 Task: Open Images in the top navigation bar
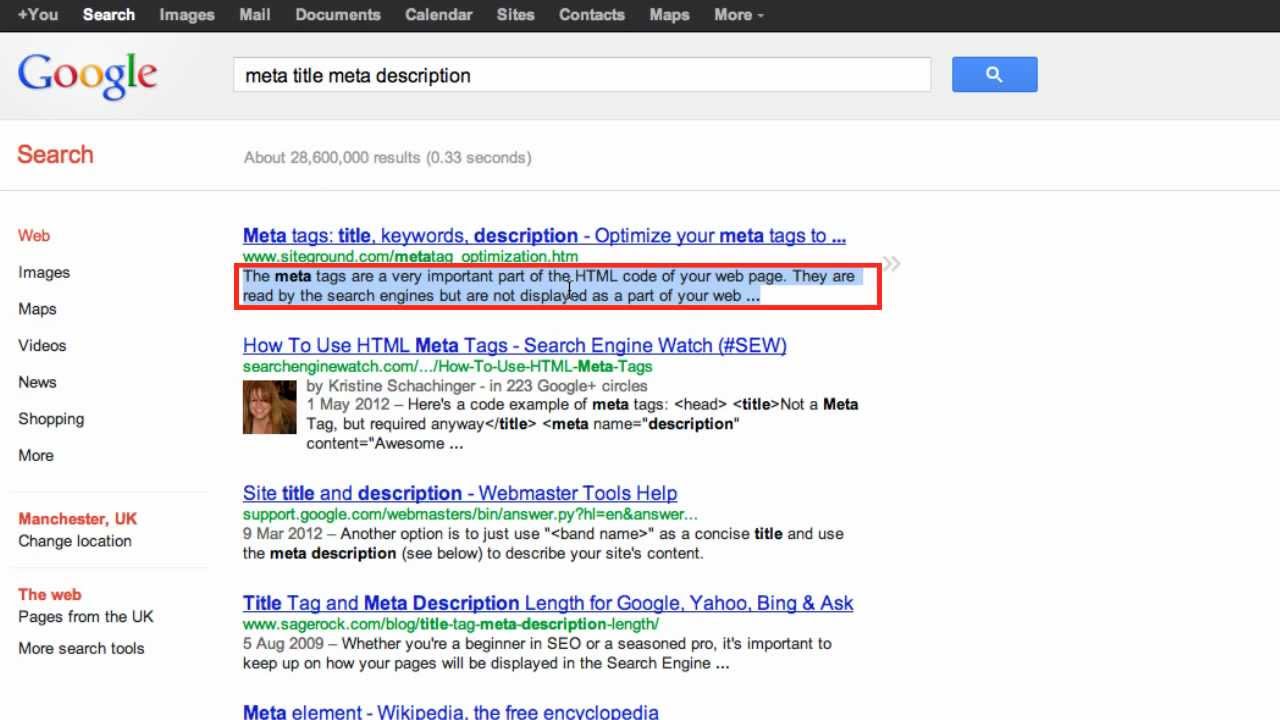click(x=187, y=15)
